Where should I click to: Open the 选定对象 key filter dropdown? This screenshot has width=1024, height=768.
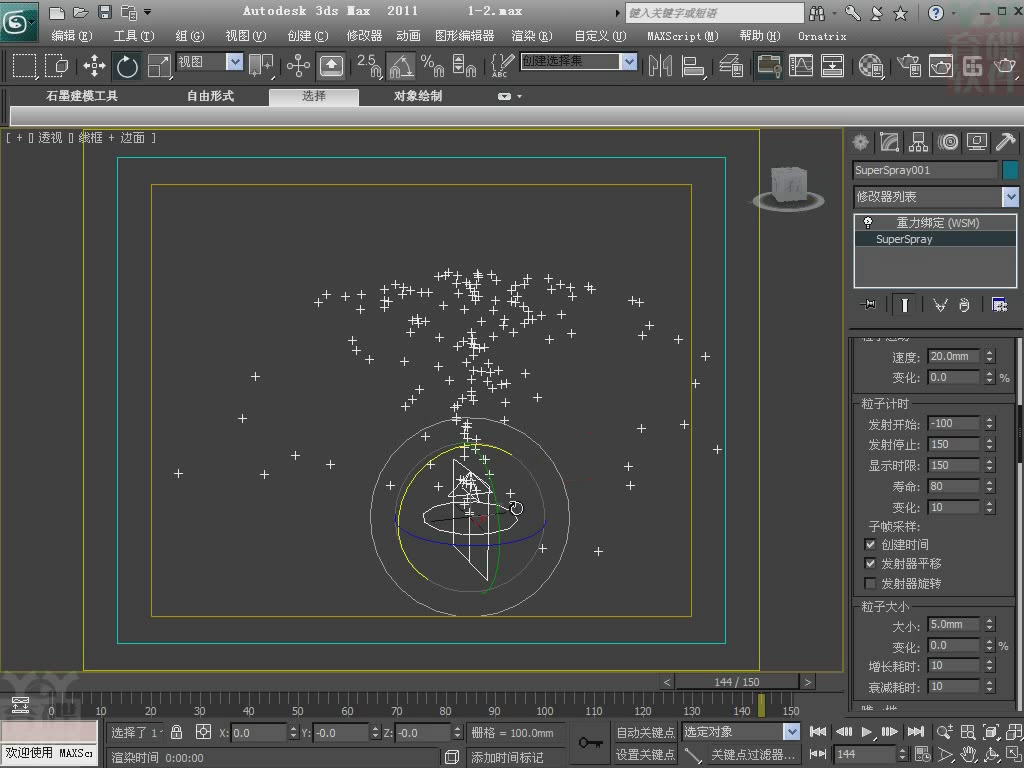792,731
